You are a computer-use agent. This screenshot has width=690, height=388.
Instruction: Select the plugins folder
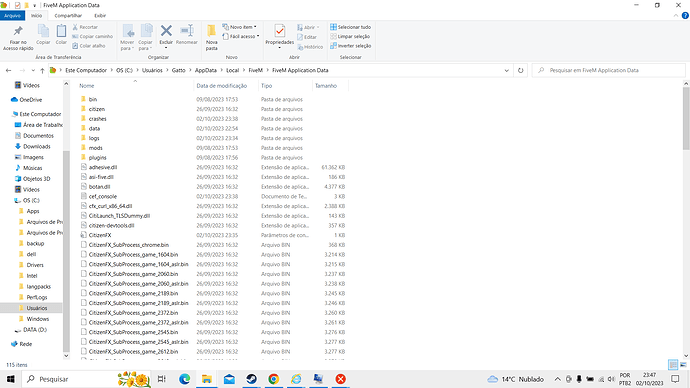tap(97, 157)
